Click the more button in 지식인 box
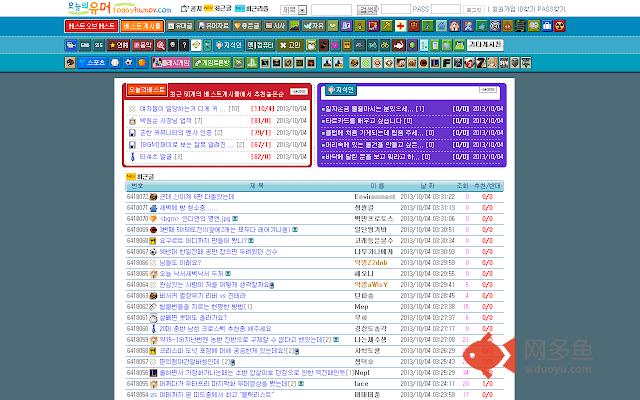The image size is (640, 400). [488, 89]
